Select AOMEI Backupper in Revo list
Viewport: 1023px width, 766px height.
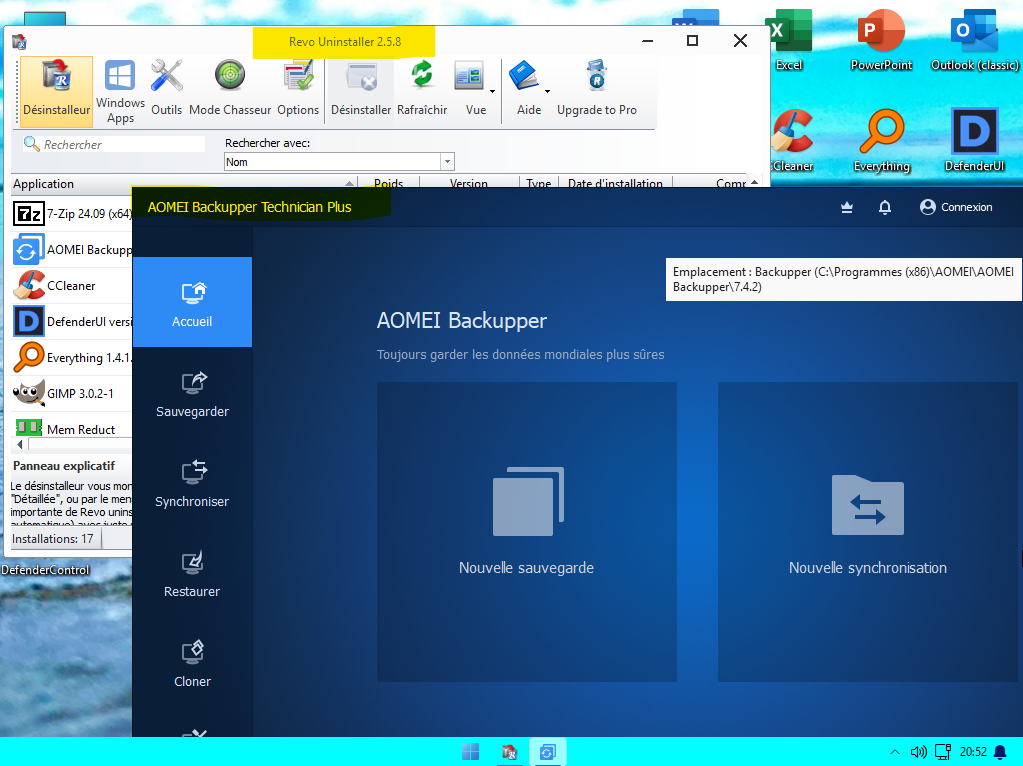(72, 250)
